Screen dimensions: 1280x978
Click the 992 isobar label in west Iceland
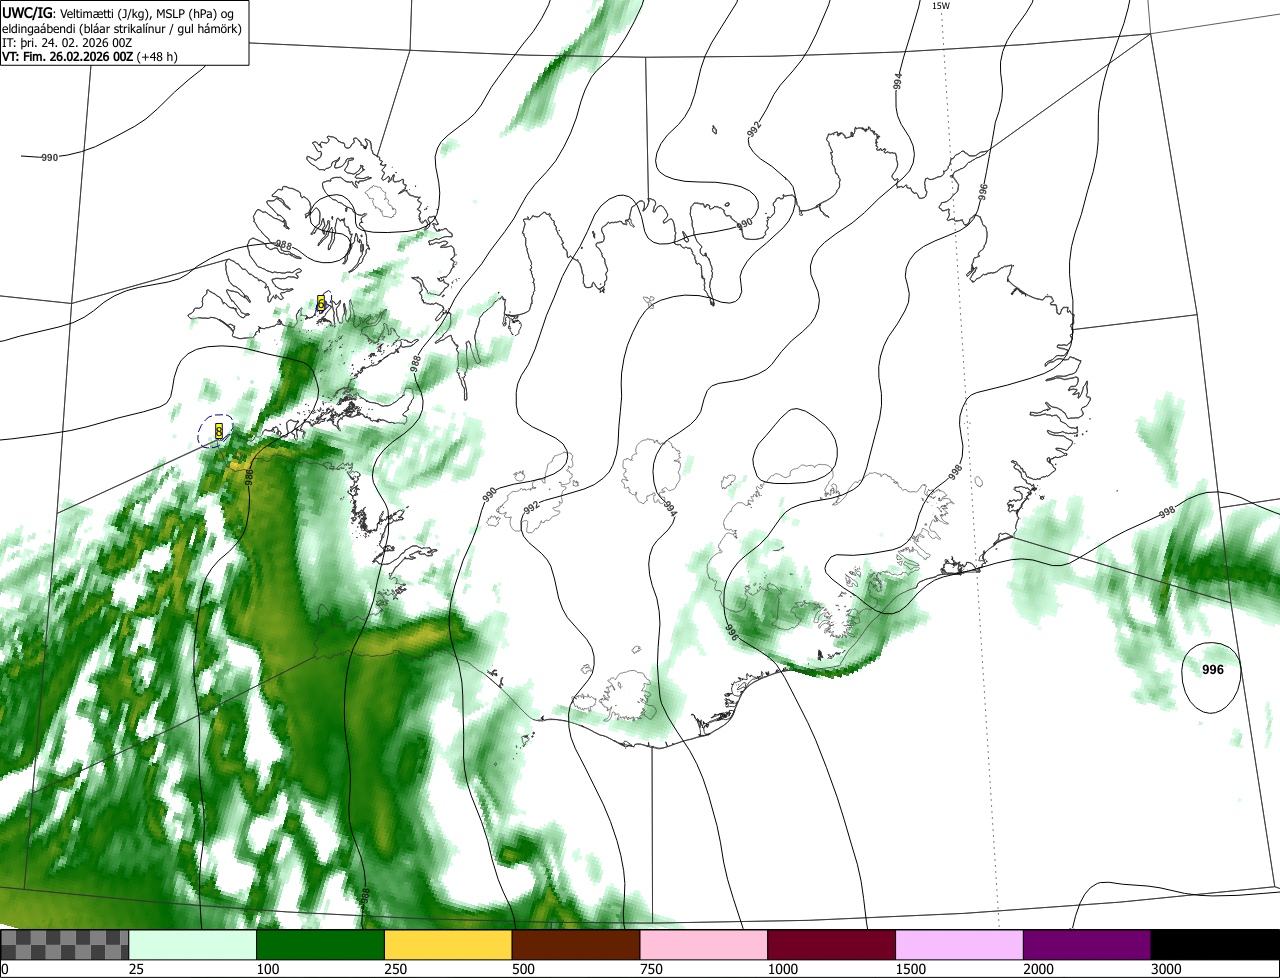click(531, 508)
